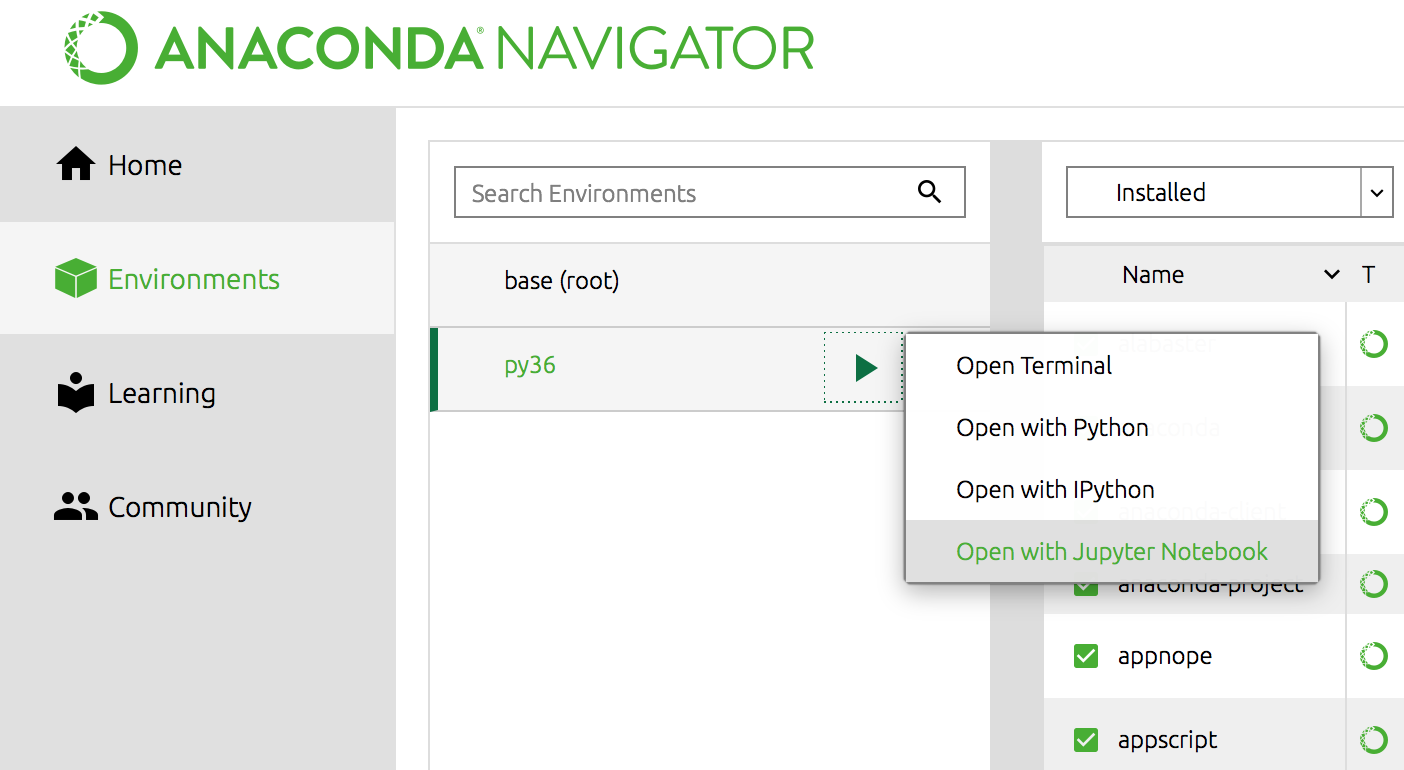1404x770 pixels.
Task: Open the py36 environment actions menu
Action: [862, 368]
